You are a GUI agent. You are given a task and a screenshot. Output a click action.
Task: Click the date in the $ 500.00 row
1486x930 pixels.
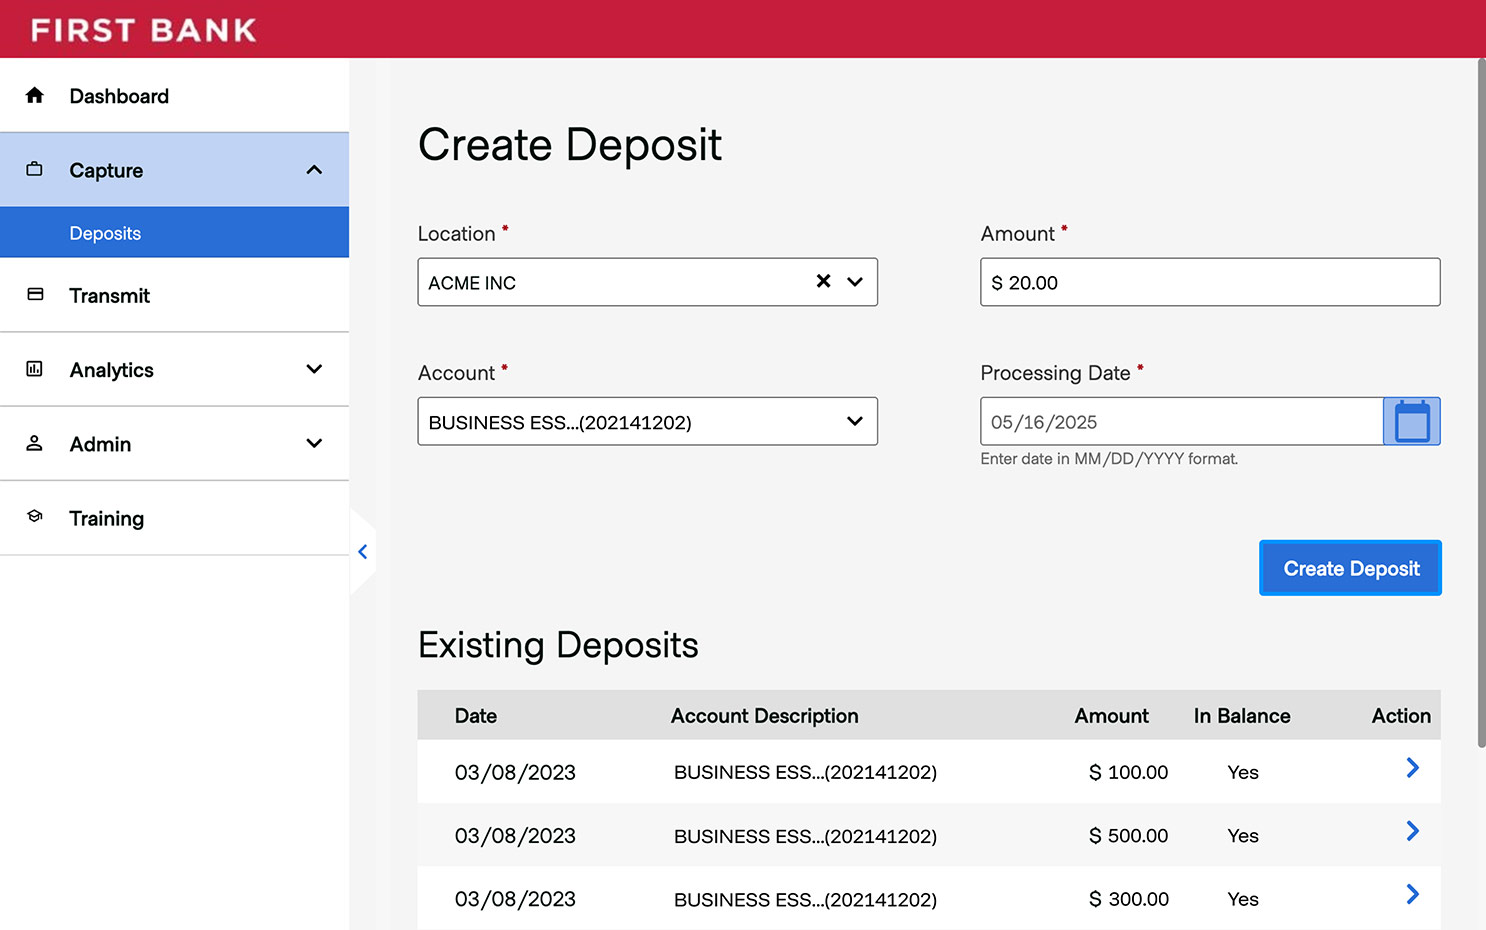pos(515,835)
